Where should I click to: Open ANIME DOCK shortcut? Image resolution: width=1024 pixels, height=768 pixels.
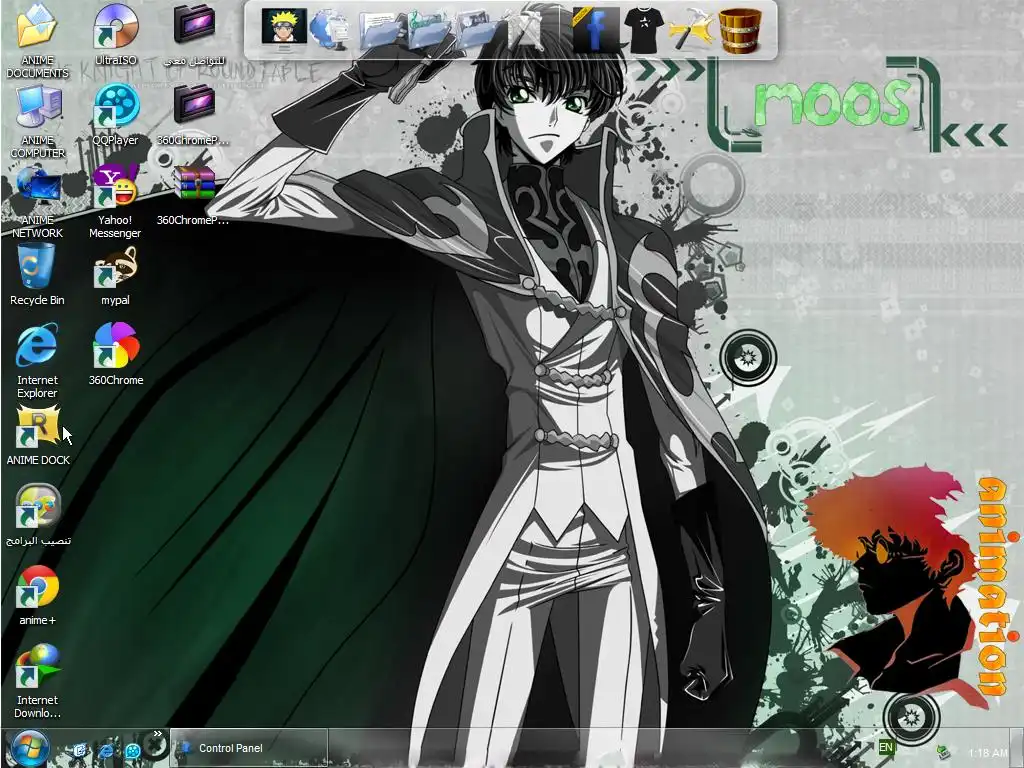tap(37, 426)
